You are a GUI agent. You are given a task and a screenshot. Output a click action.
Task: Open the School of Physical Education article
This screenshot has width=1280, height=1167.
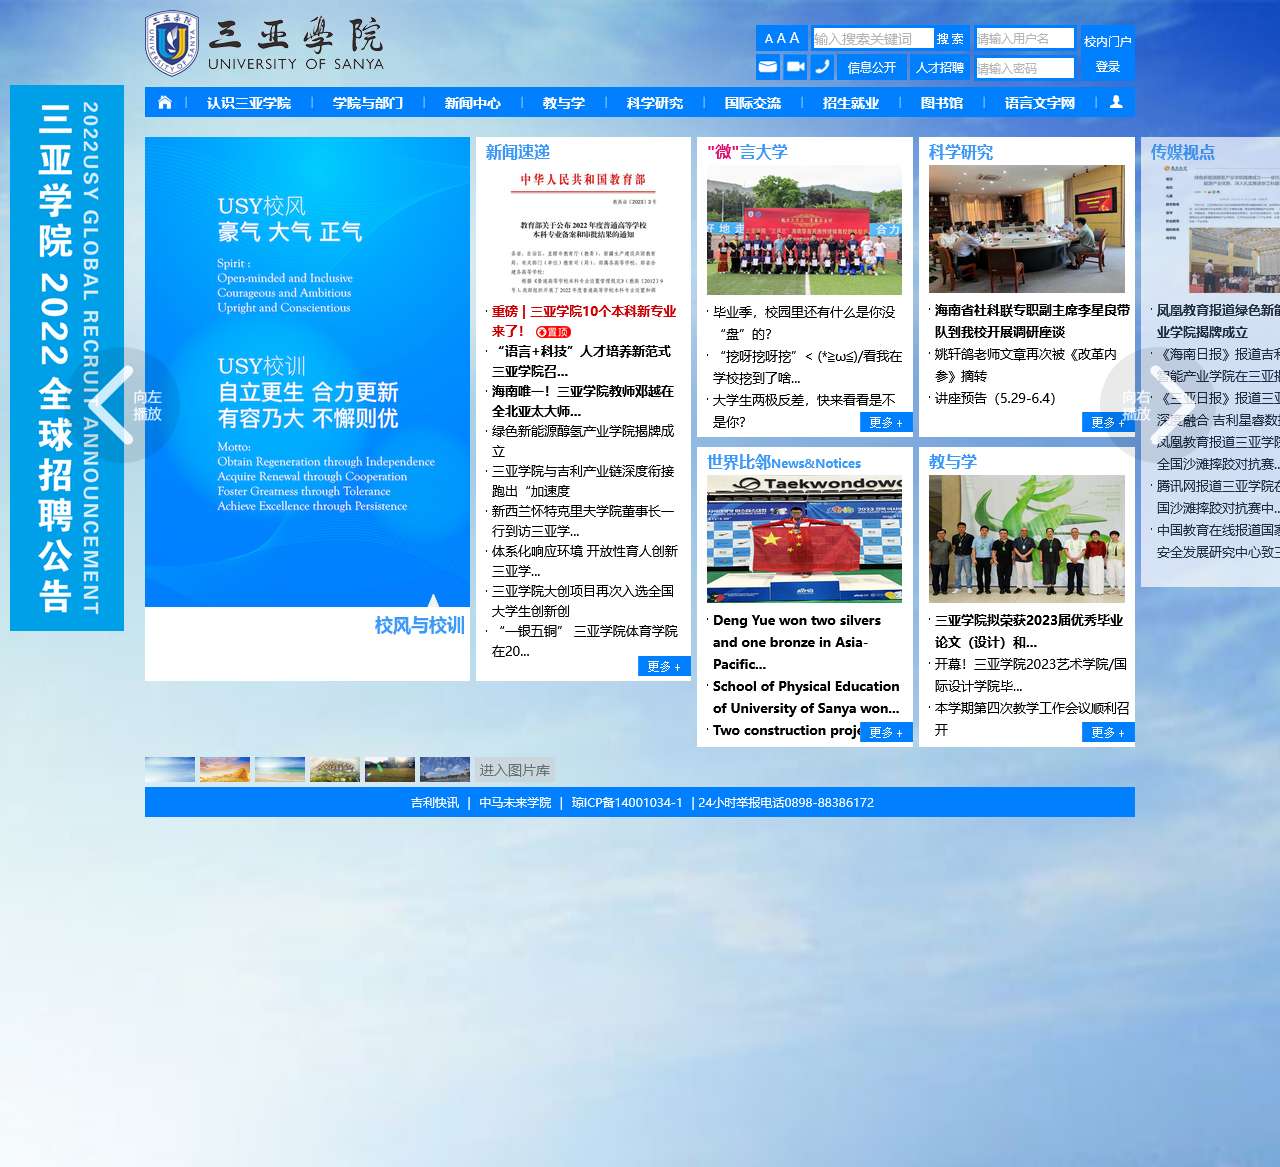pyautogui.click(x=806, y=697)
